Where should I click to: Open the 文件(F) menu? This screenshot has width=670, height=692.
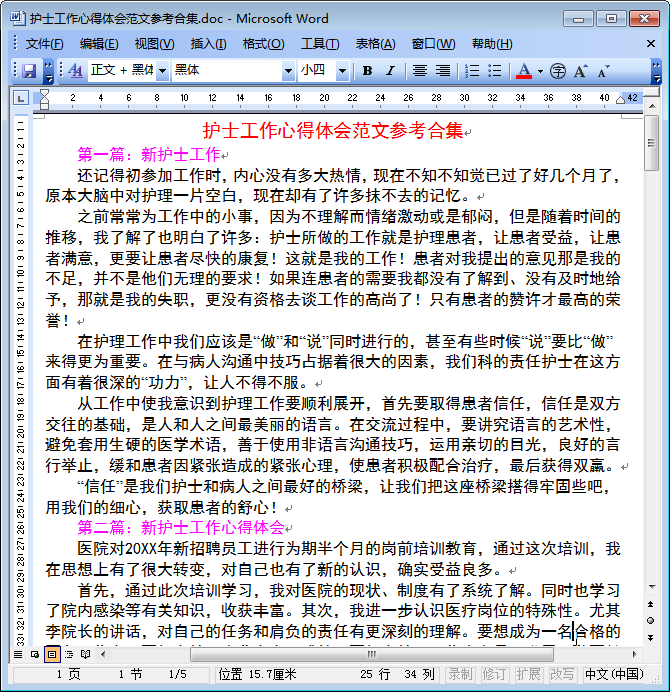(44, 44)
